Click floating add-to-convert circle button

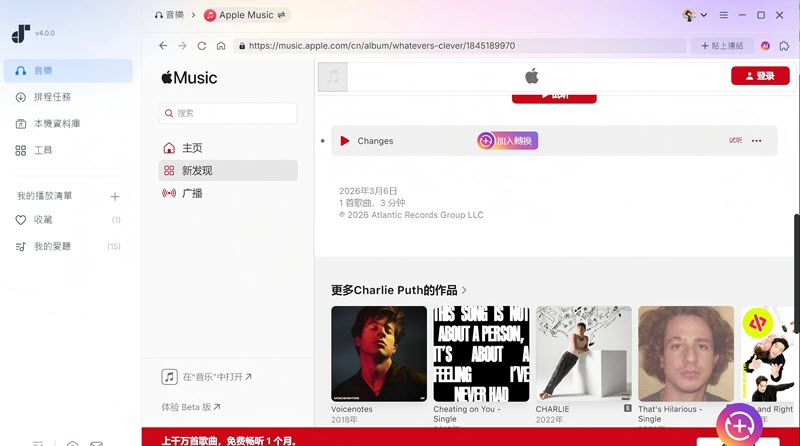739,425
